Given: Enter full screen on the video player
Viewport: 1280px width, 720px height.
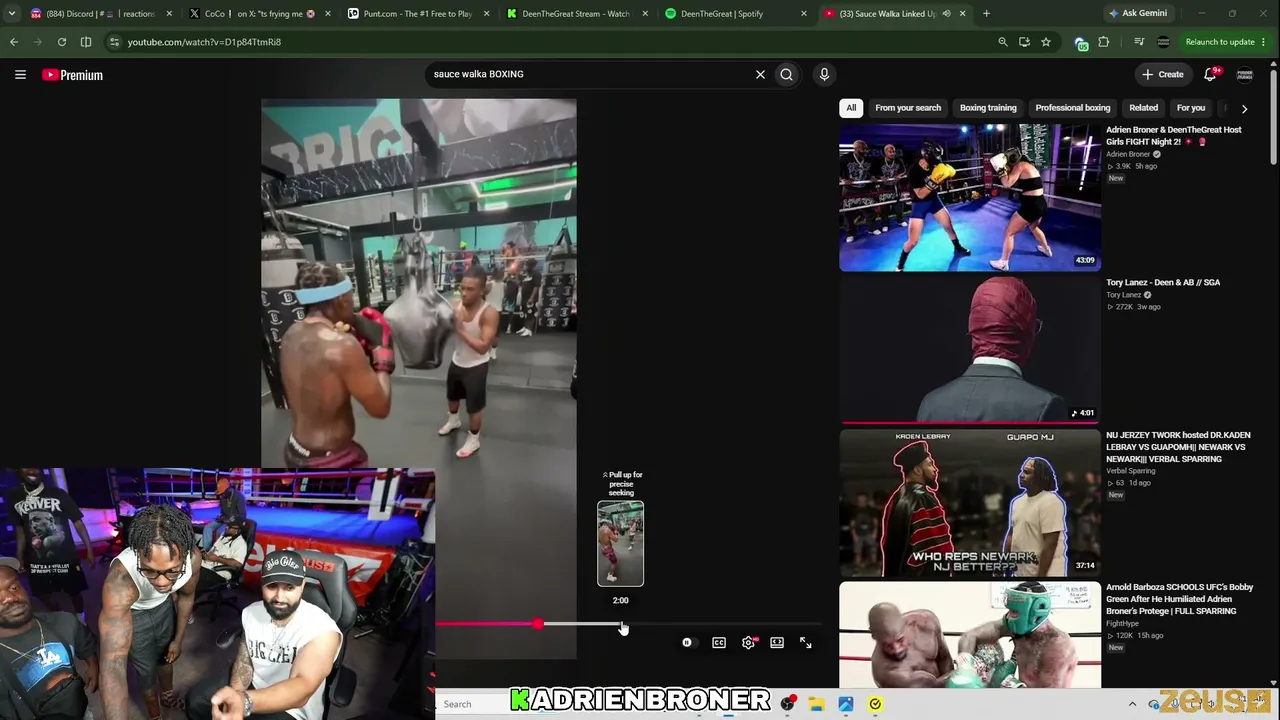Looking at the screenshot, I should (x=806, y=643).
